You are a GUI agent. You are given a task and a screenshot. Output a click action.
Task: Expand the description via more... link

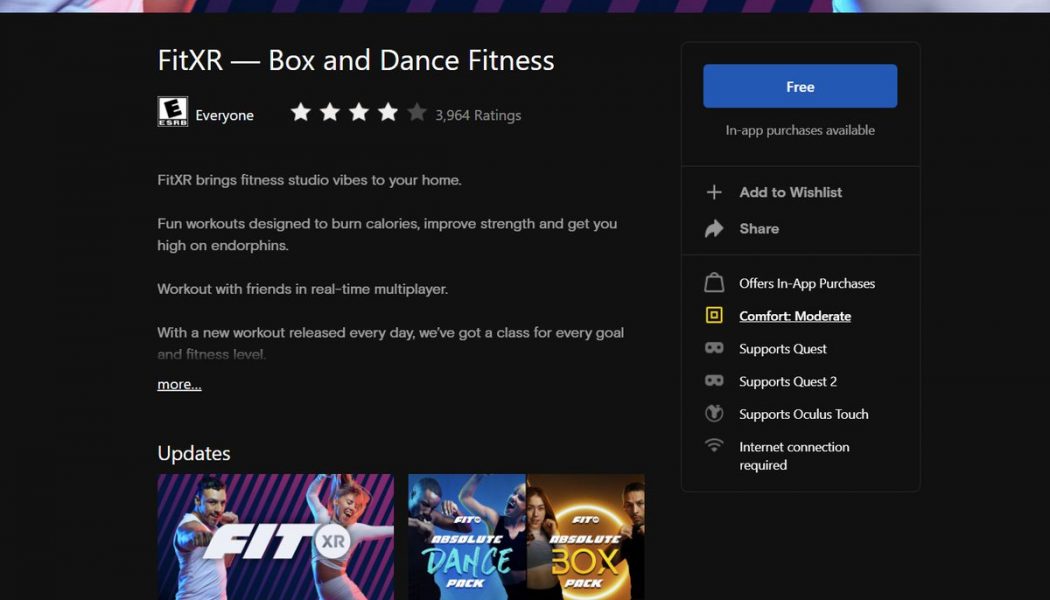tap(178, 383)
